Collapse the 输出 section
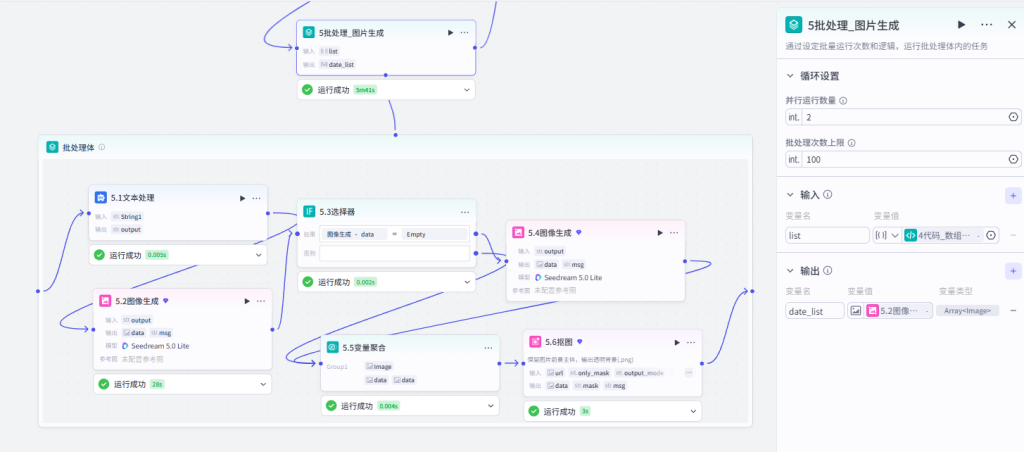1024x452 pixels. (790, 270)
